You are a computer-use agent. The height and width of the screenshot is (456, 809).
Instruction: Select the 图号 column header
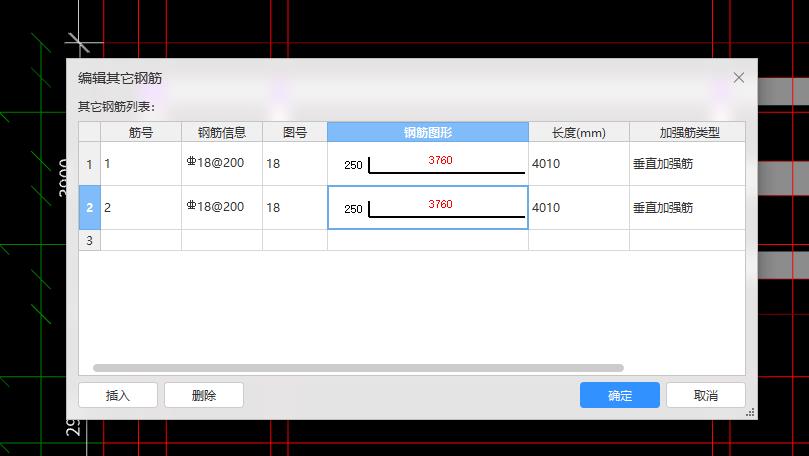click(295, 132)
